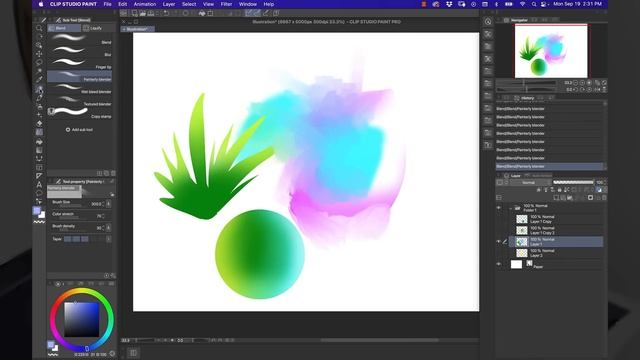
Task: Click Fill icon in command bar
Action: point(202,13)
